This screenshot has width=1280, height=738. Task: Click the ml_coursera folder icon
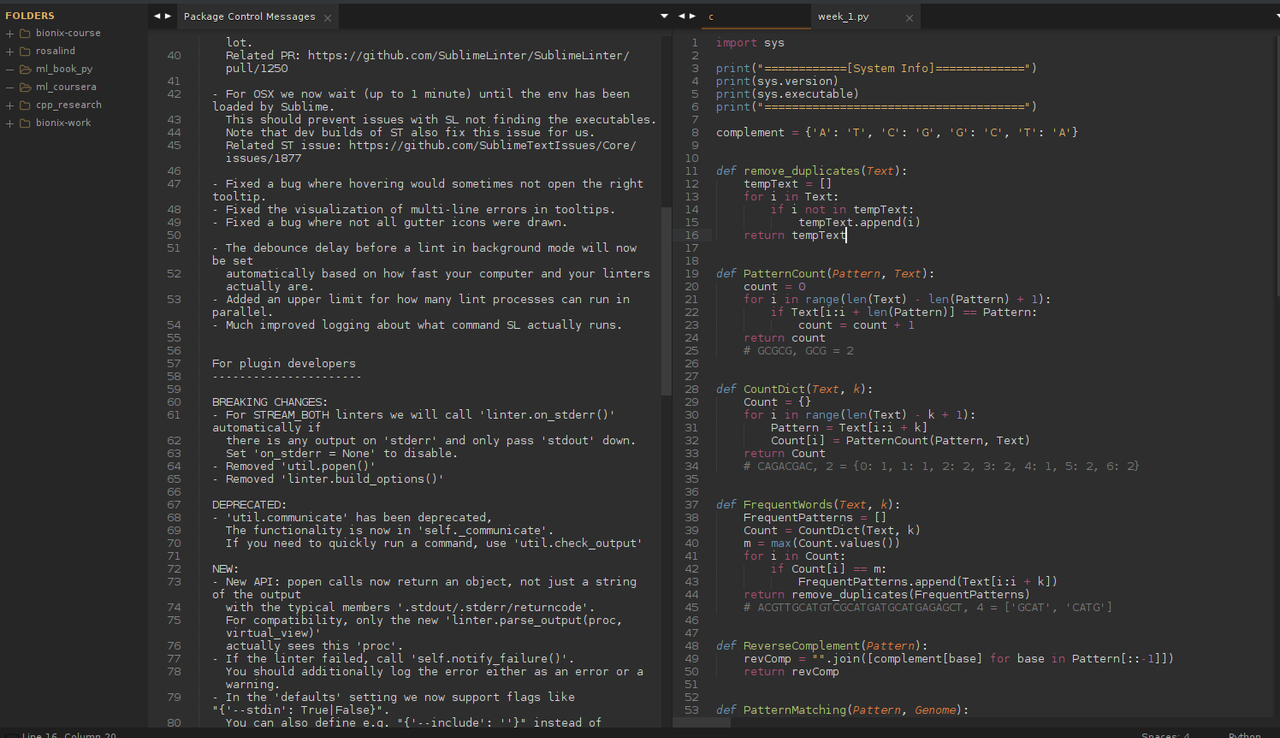pyautogui.click(x=25, y=87)
